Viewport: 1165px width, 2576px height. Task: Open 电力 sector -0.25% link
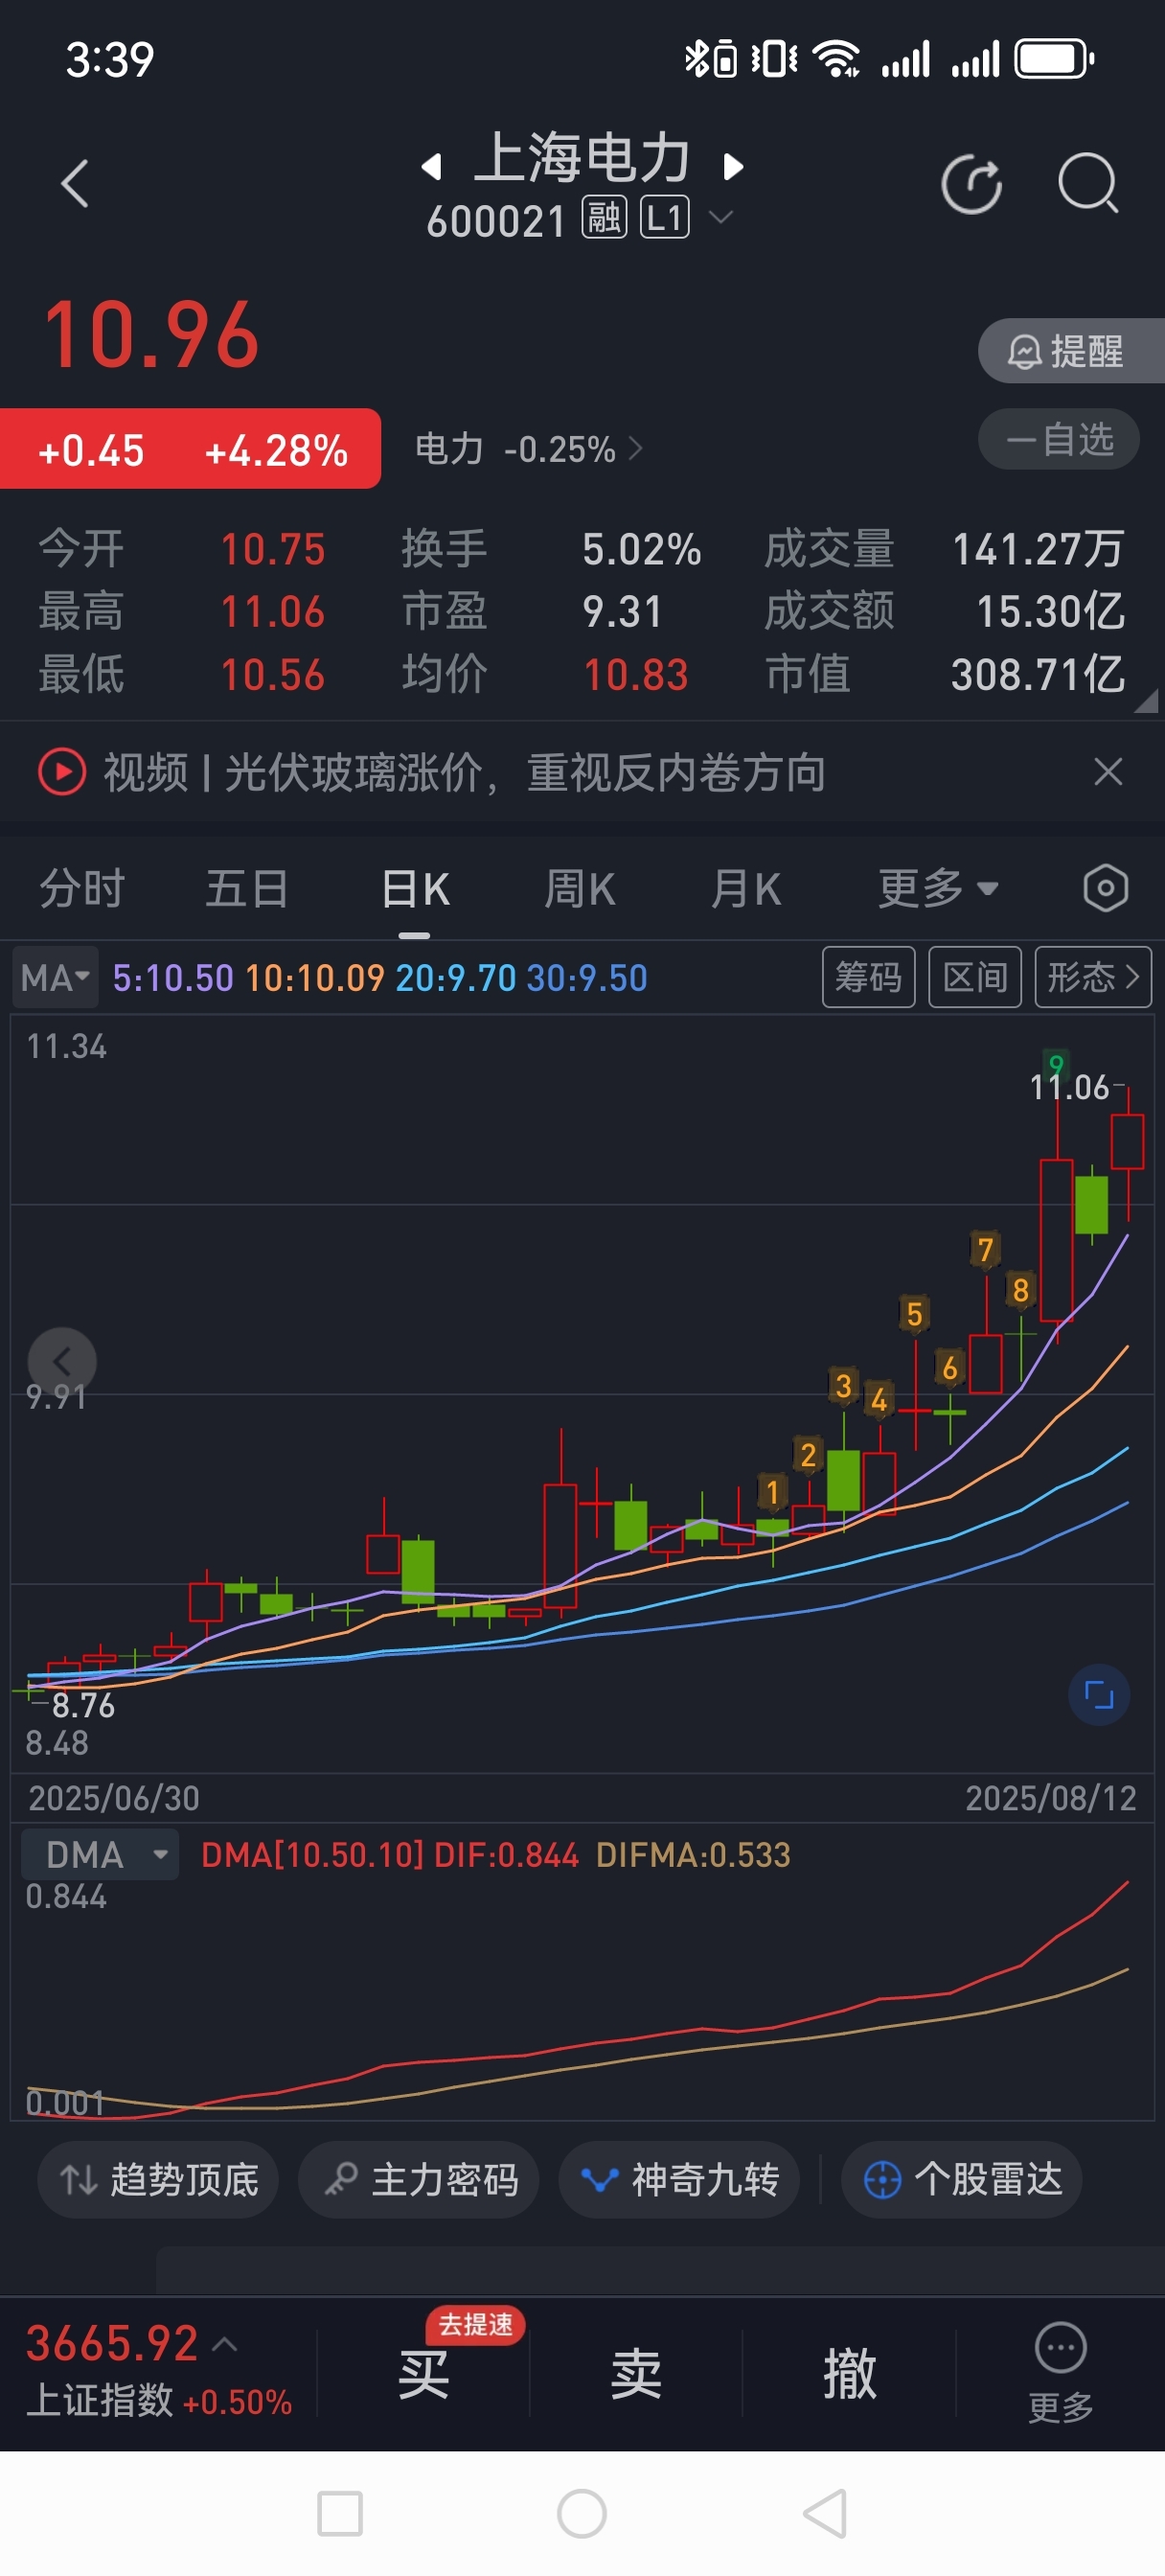coord(528,449)
